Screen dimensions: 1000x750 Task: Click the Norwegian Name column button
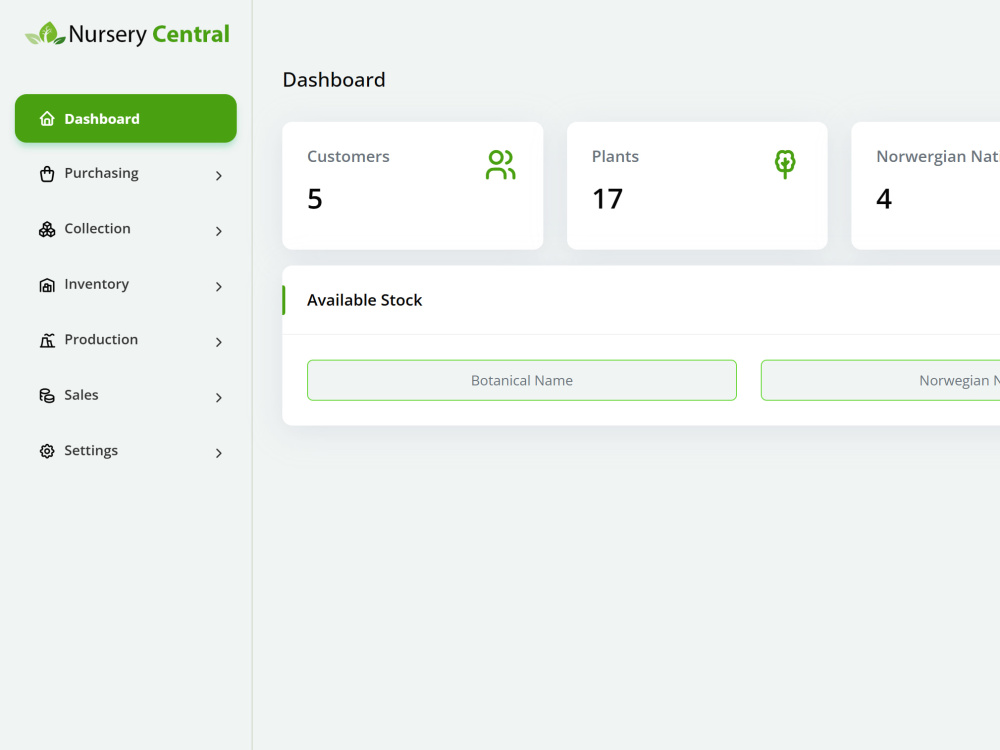point(881,380)
